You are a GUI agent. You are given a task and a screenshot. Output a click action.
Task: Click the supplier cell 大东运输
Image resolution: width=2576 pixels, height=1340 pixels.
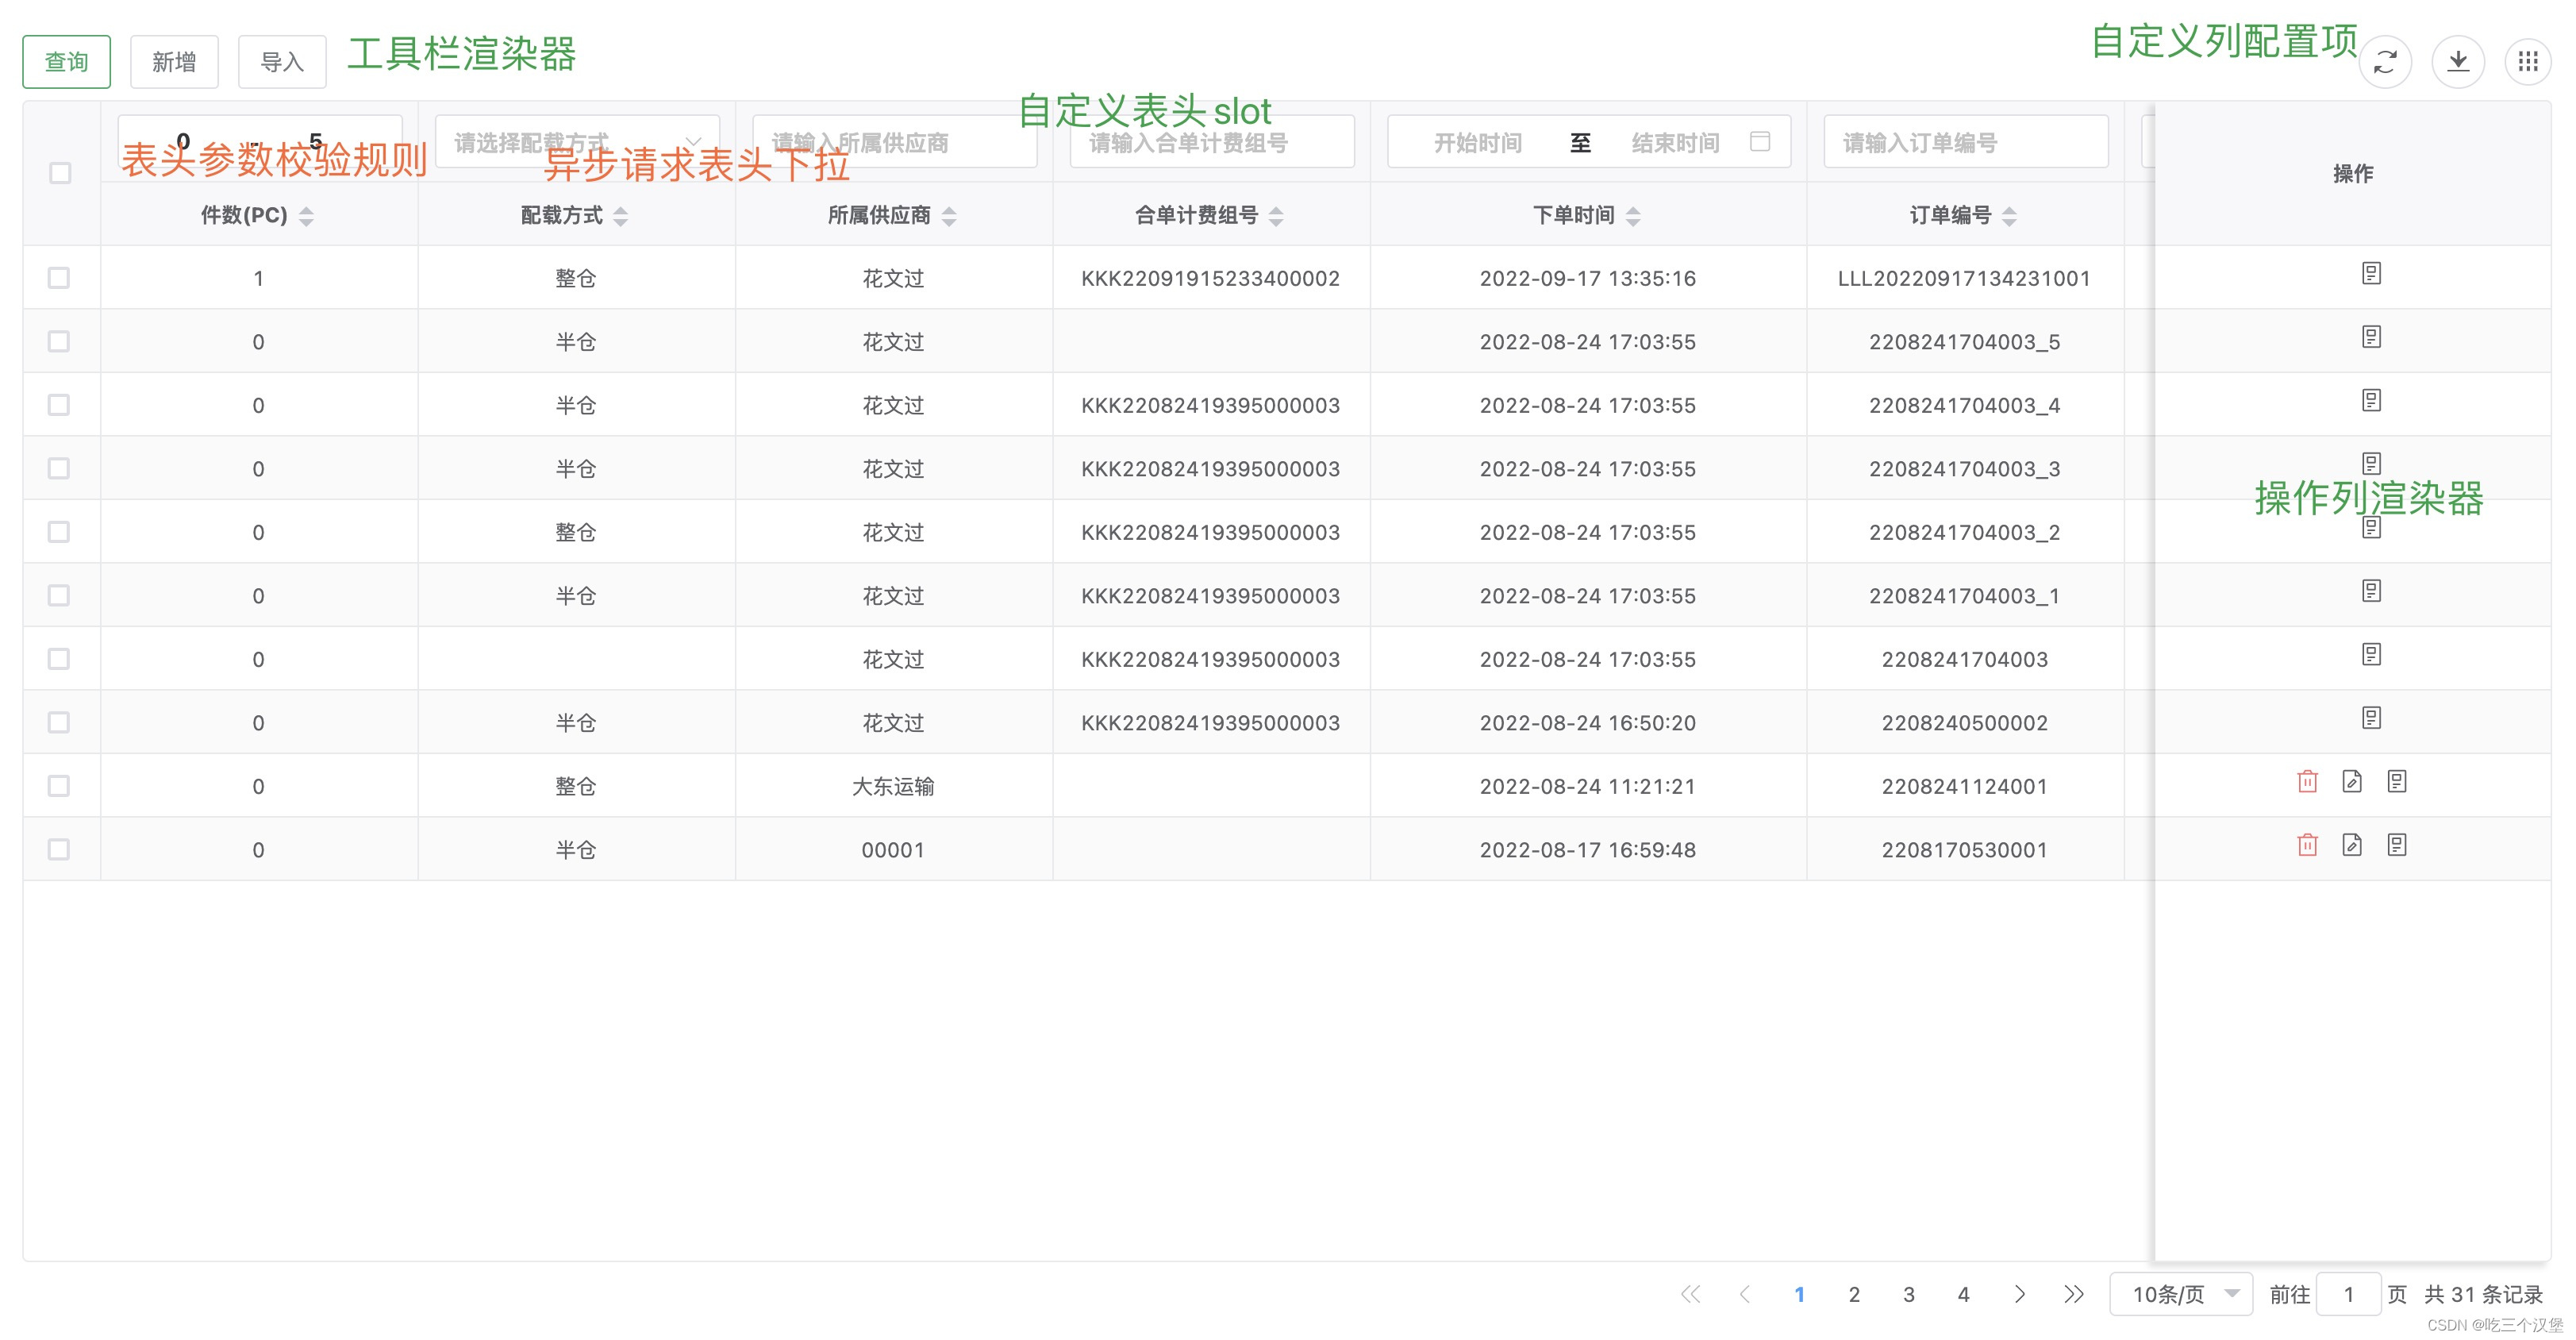893,787
